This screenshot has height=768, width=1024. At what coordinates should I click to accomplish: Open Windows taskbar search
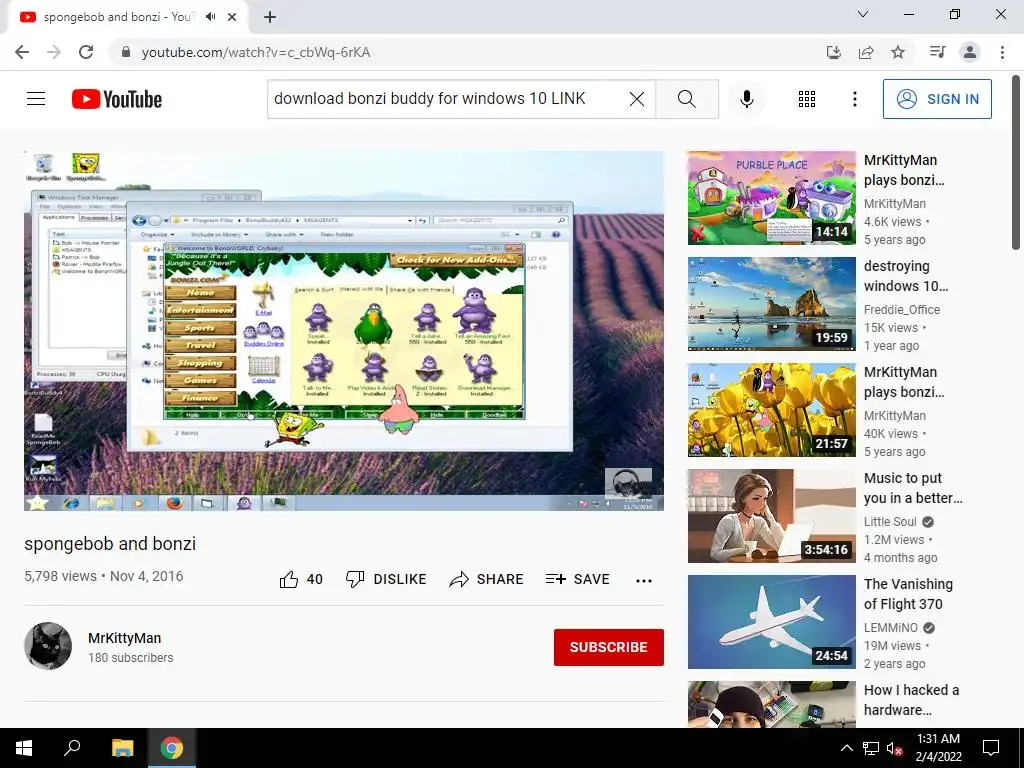[x=72, y=748]
